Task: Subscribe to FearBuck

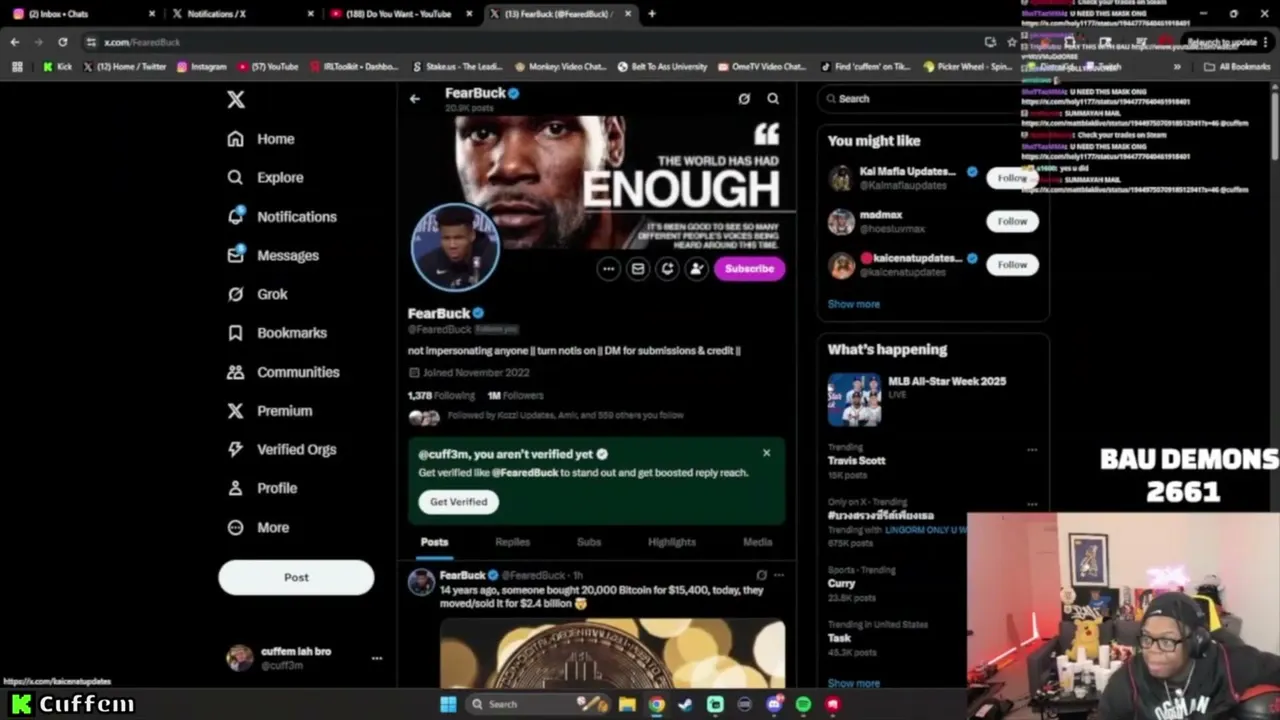Action: [x=749, y=268]
